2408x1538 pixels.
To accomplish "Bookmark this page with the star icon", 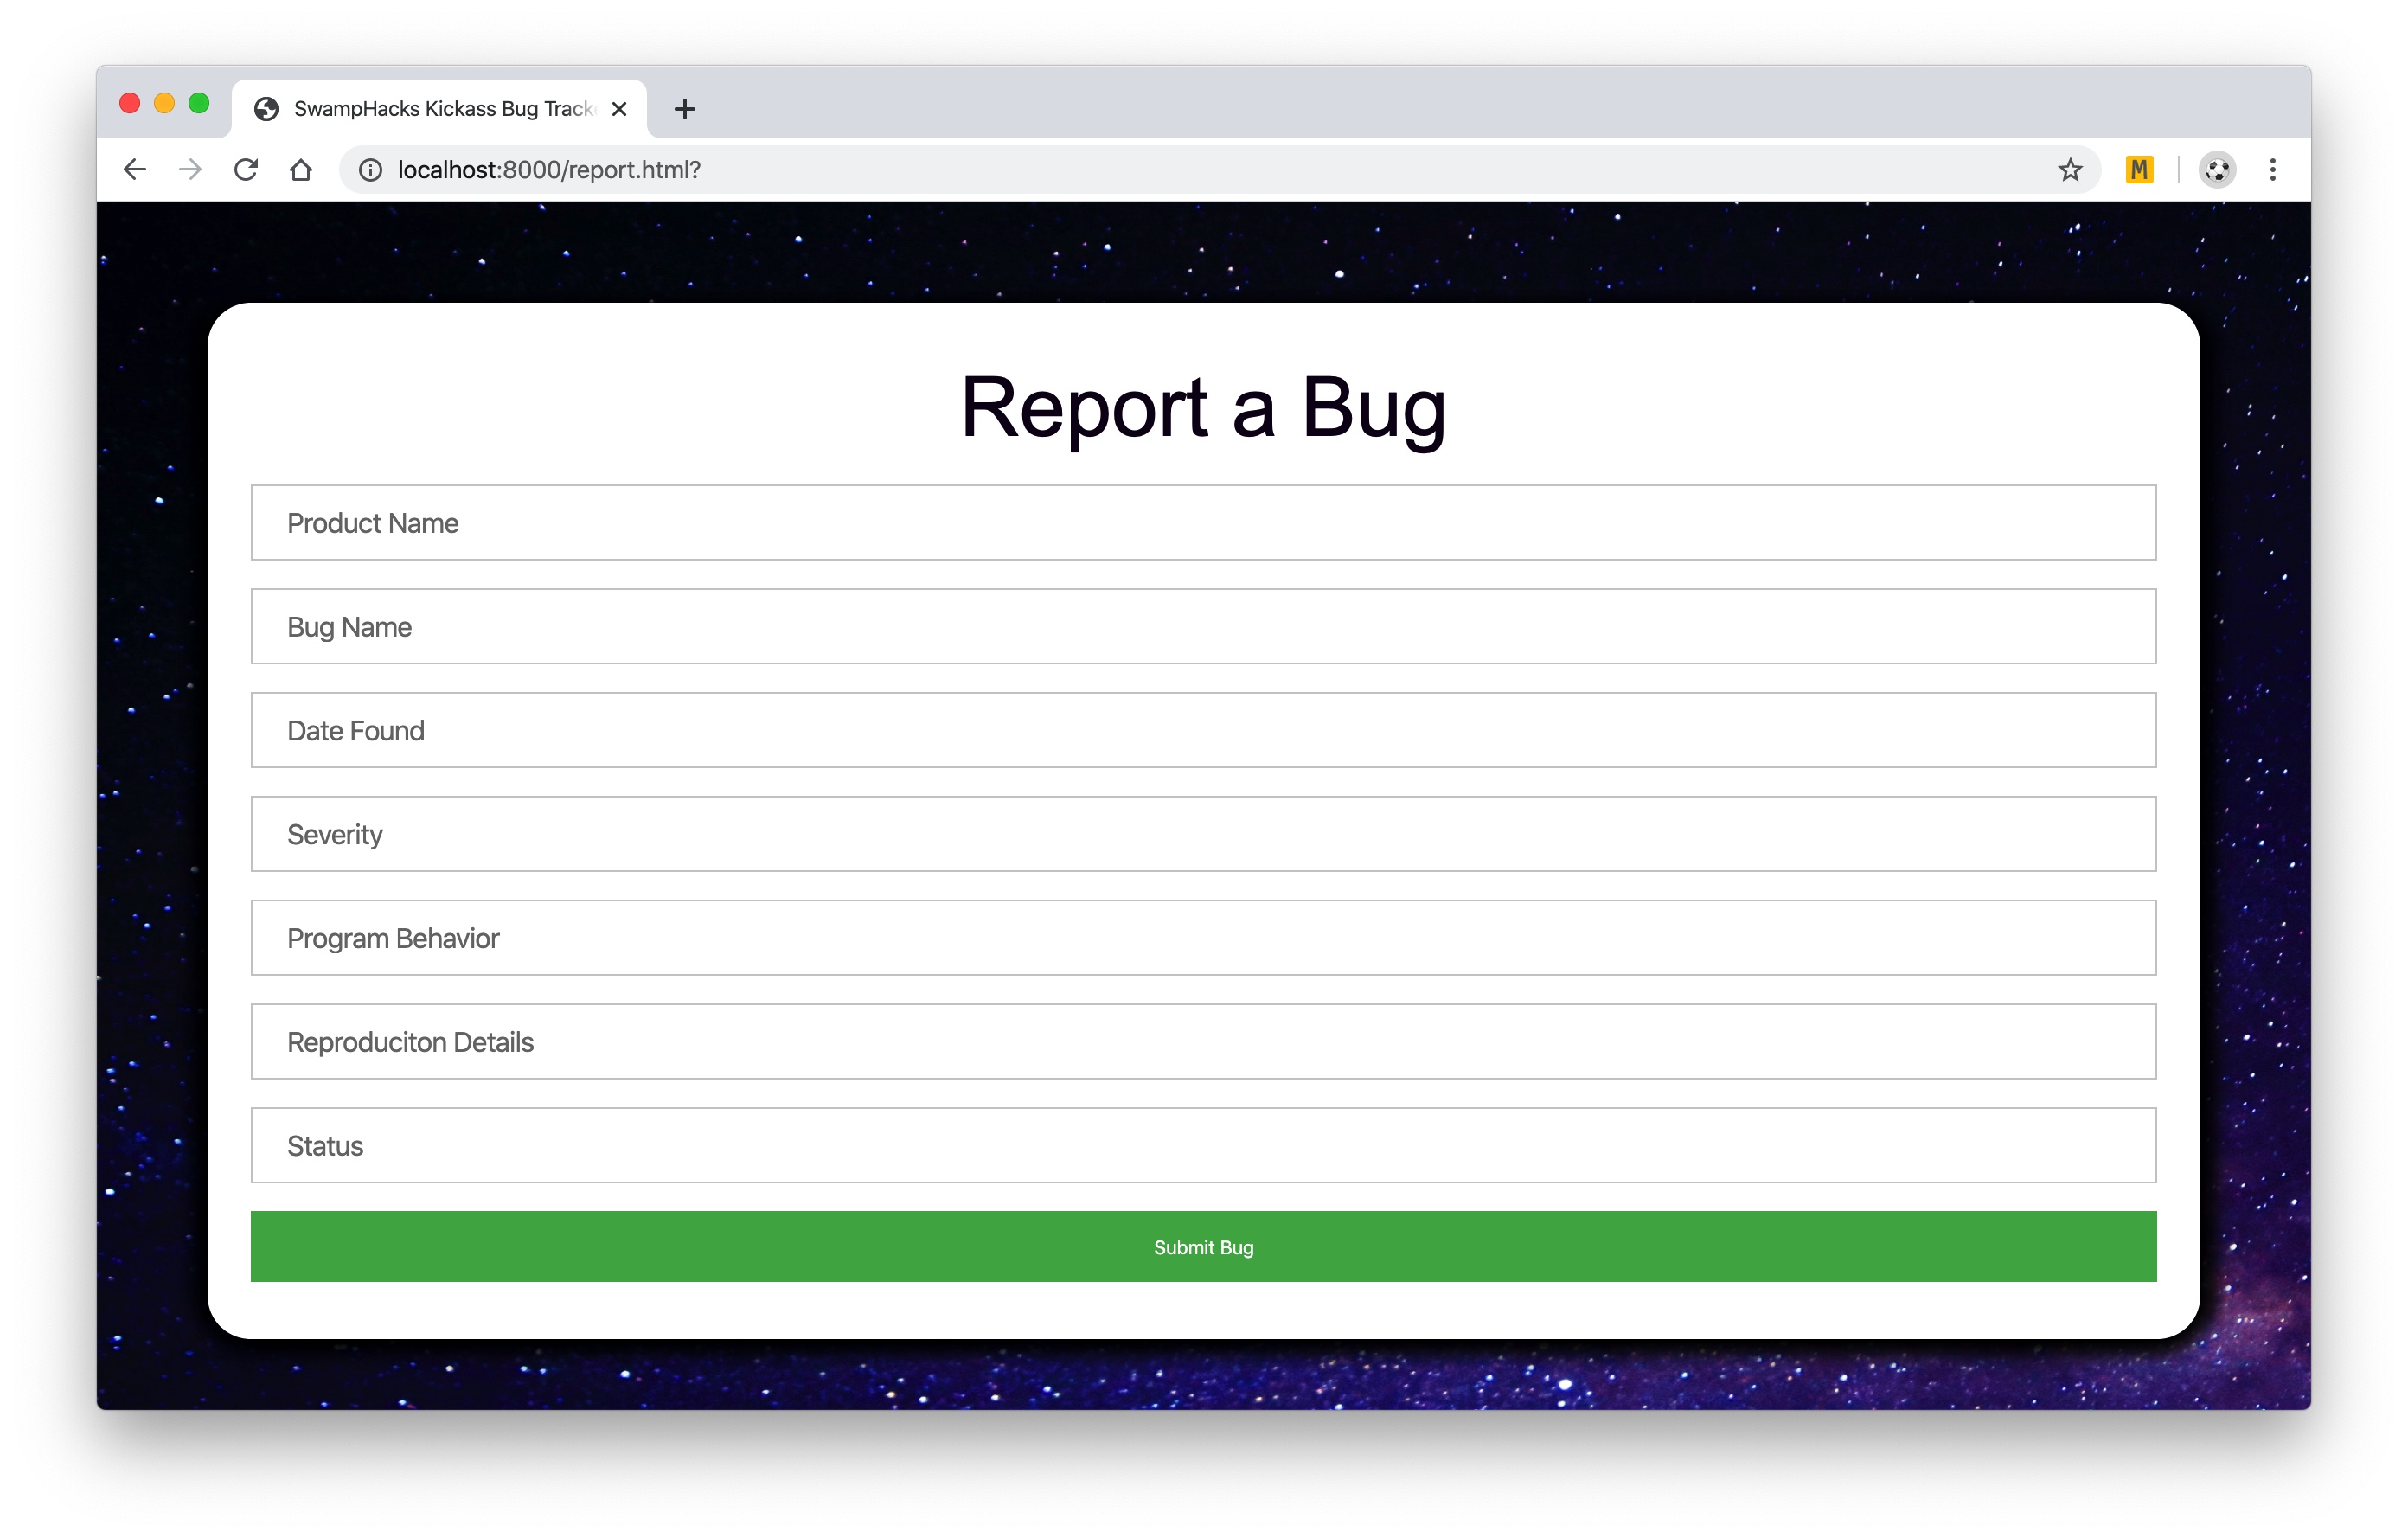I will 2070,170.
